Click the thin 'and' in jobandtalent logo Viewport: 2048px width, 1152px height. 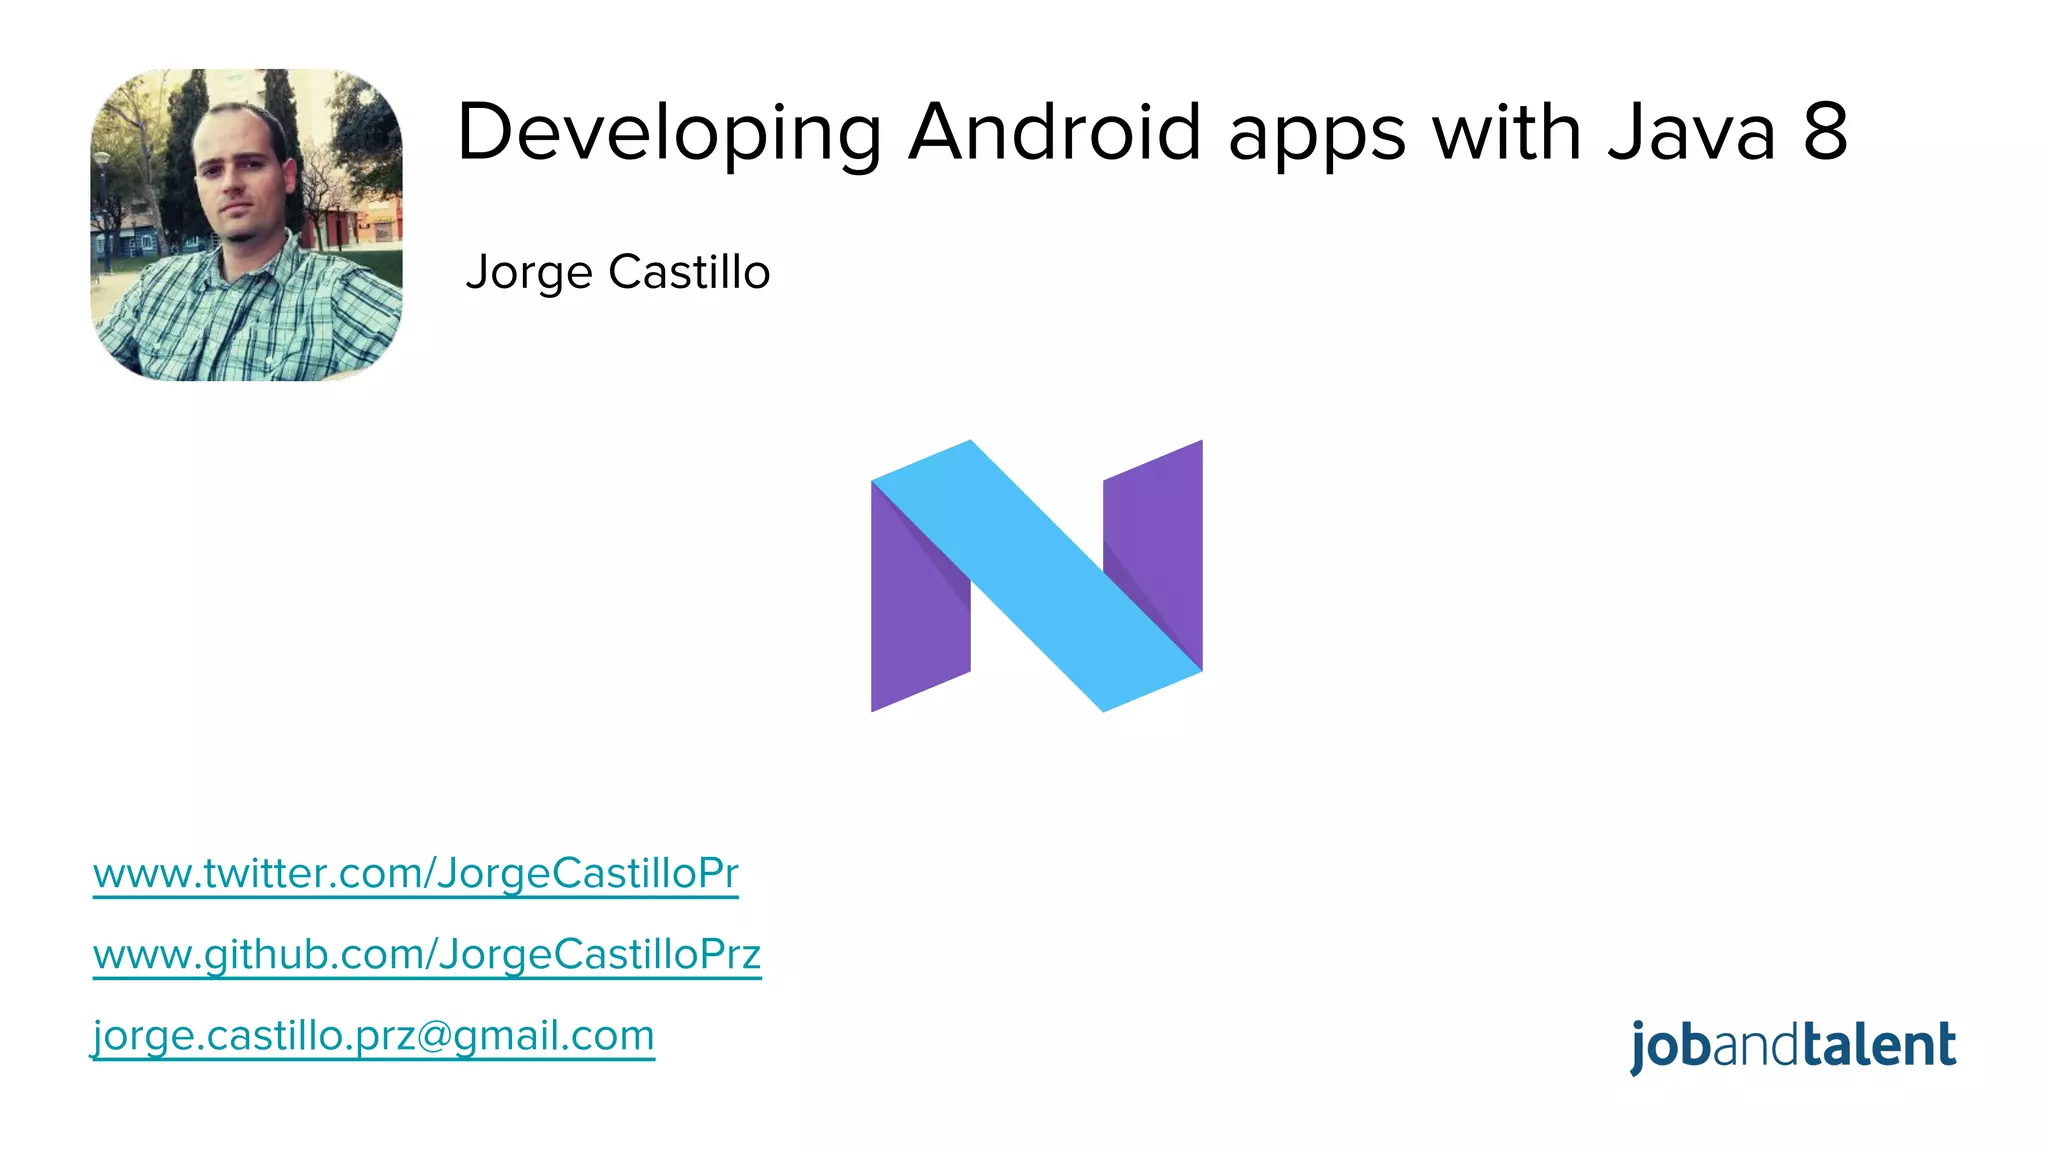1757,1047
